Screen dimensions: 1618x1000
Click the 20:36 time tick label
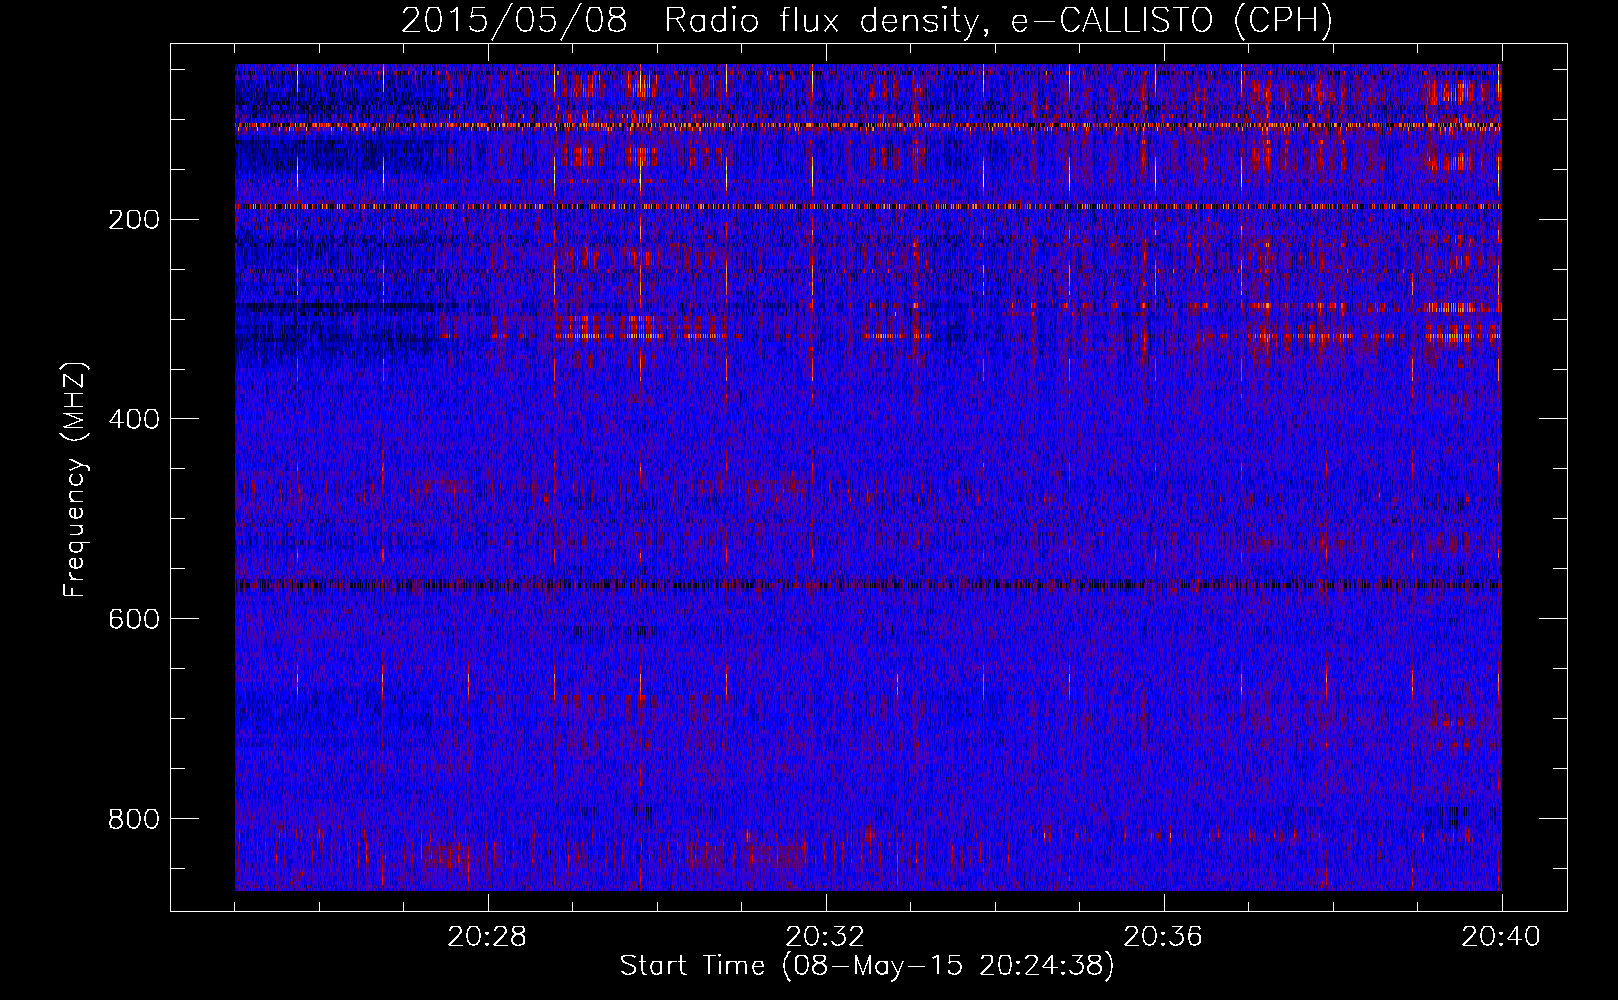1163,936
